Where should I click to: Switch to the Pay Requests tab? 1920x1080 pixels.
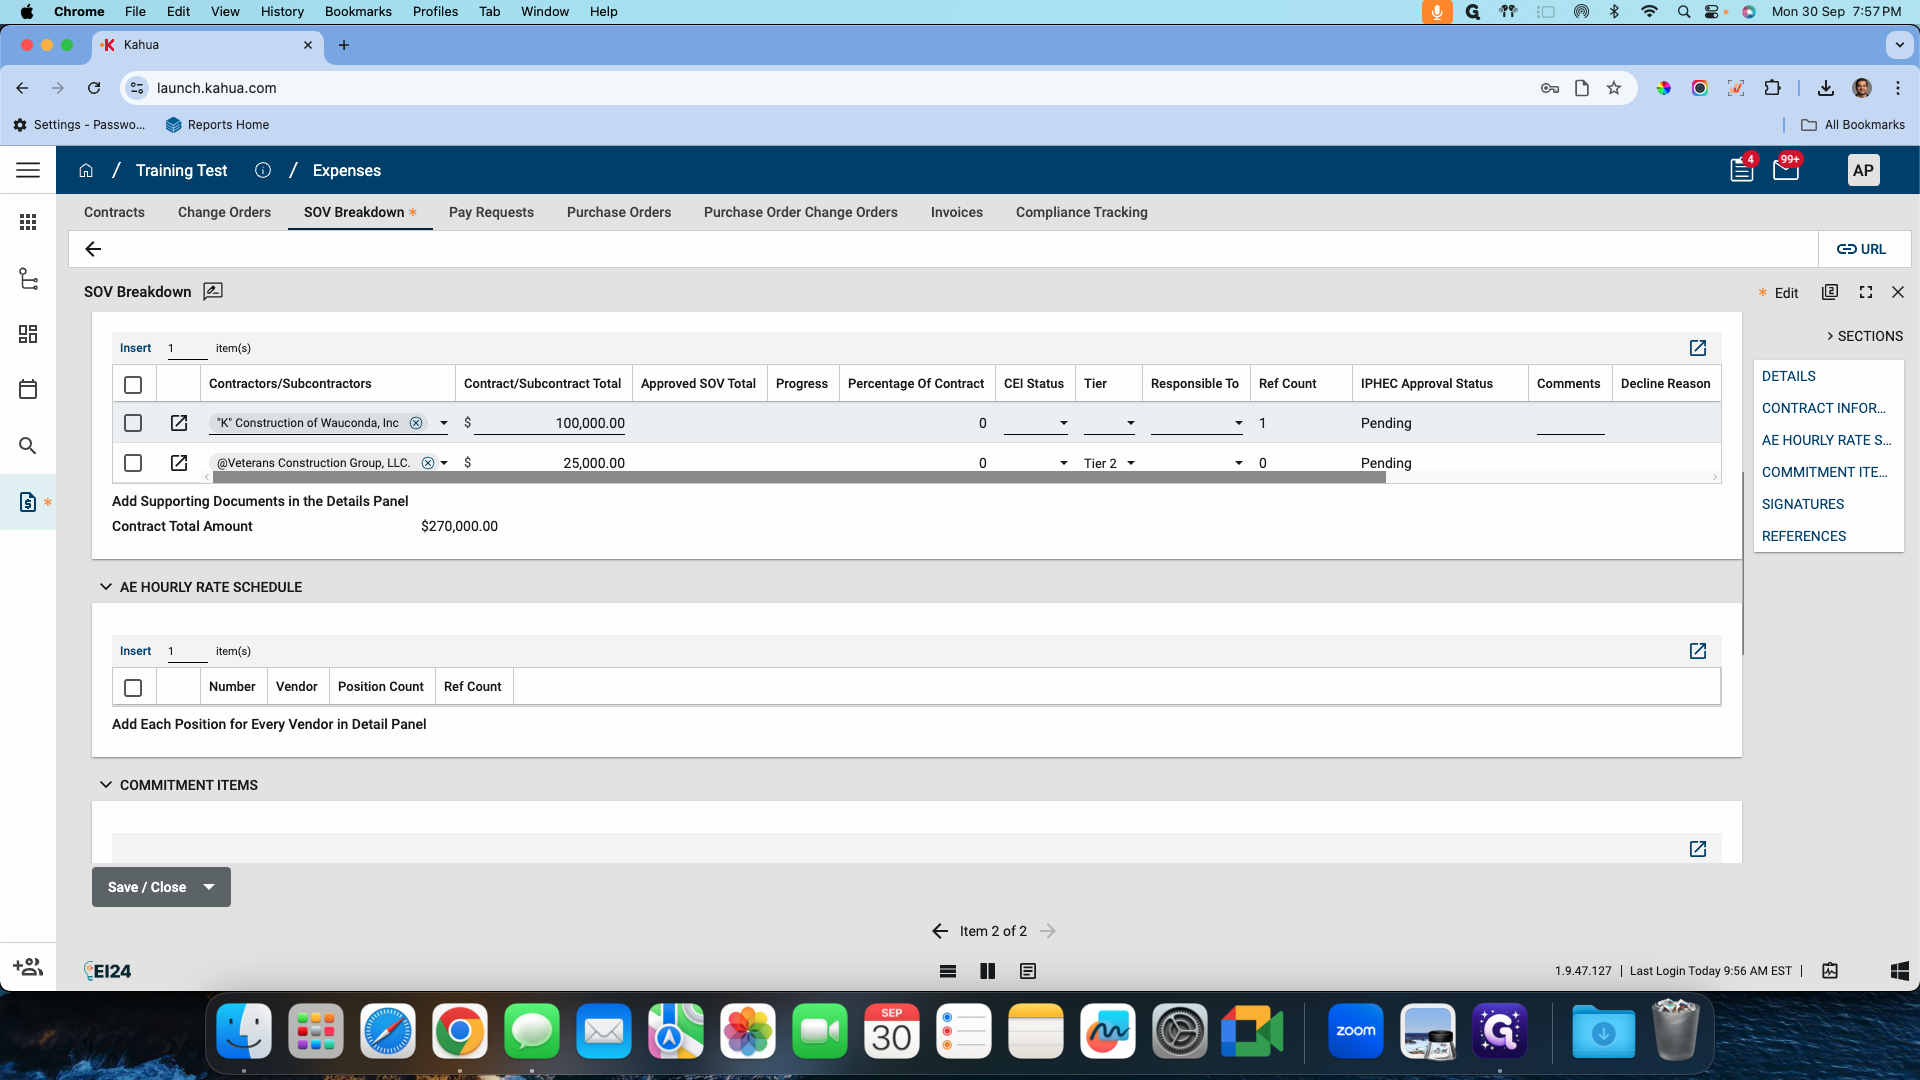491,212
